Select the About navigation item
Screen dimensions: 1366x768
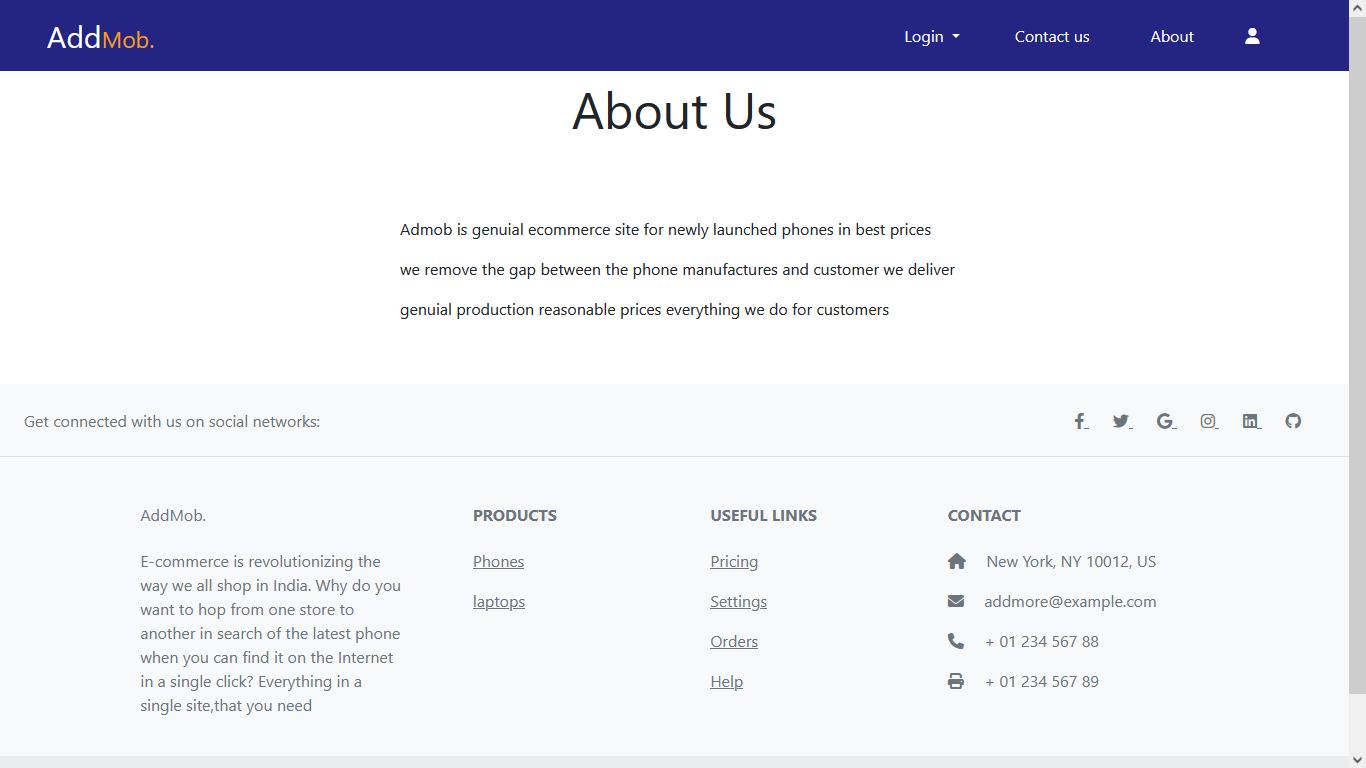1171,36
